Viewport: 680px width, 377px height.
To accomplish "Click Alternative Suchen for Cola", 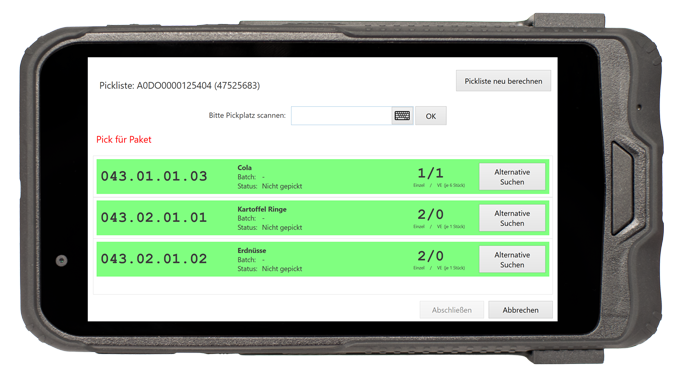I will pyautogui.click(x=512, y=177).
